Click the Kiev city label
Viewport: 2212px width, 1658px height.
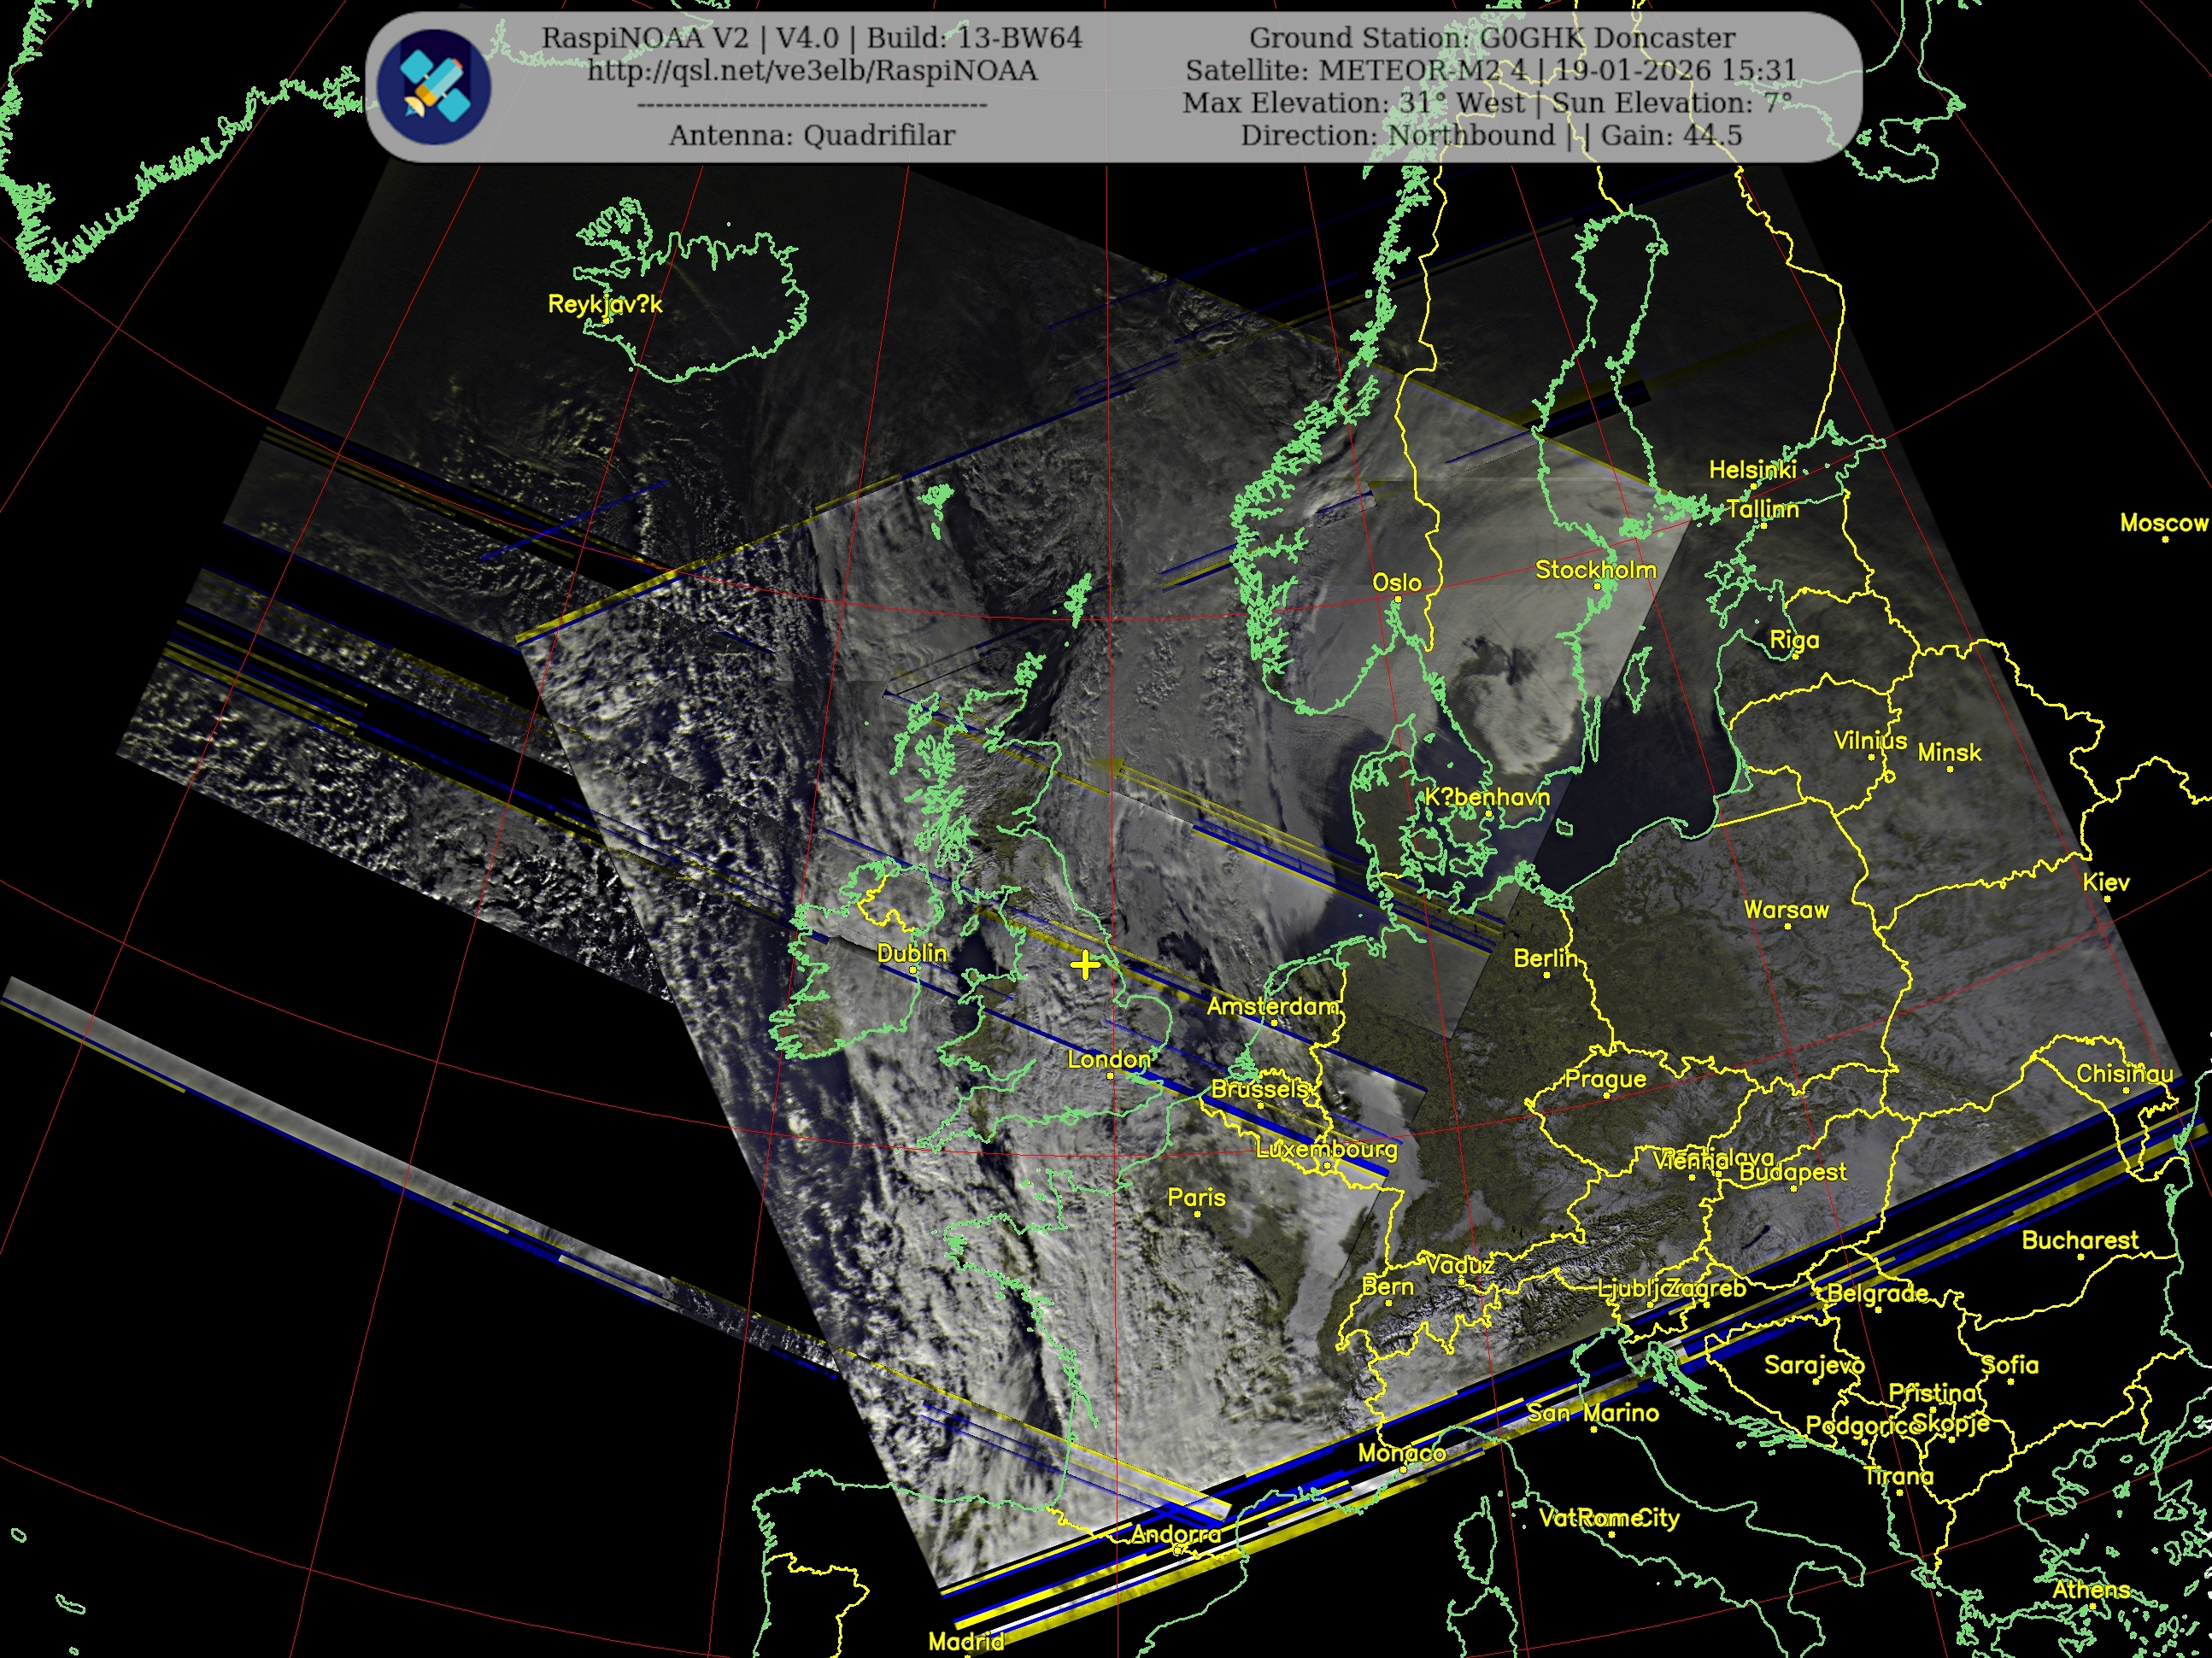tap(2105, 882)
